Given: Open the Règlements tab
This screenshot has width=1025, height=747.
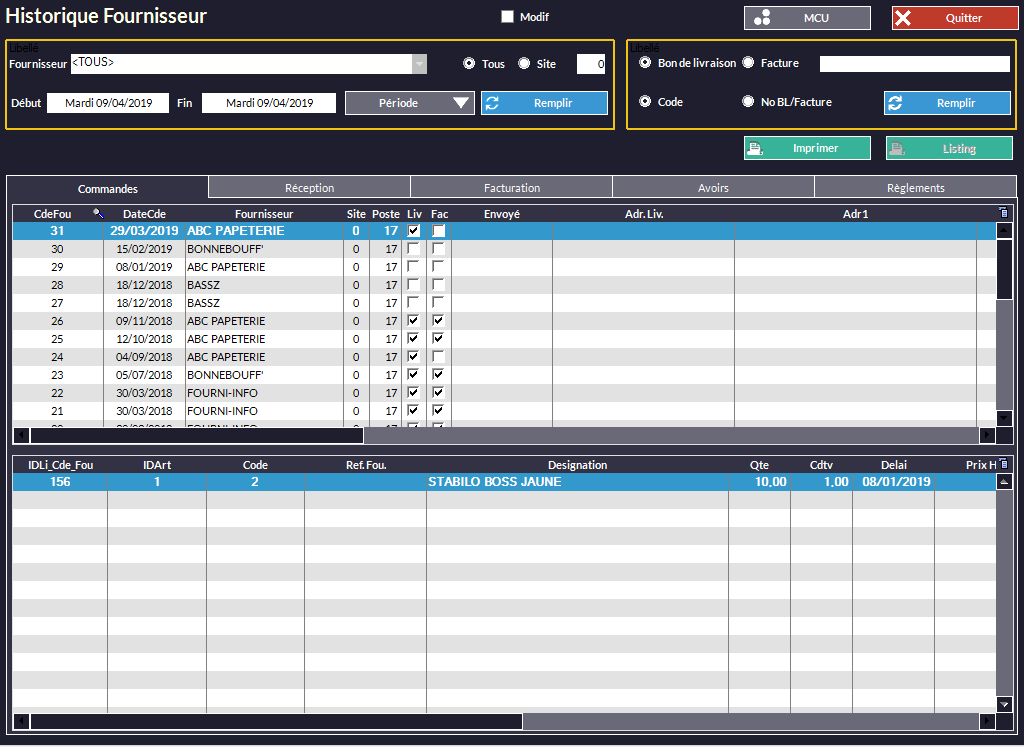Looking at the screenshot, I should pyautogui.click(x=915, y=188).
